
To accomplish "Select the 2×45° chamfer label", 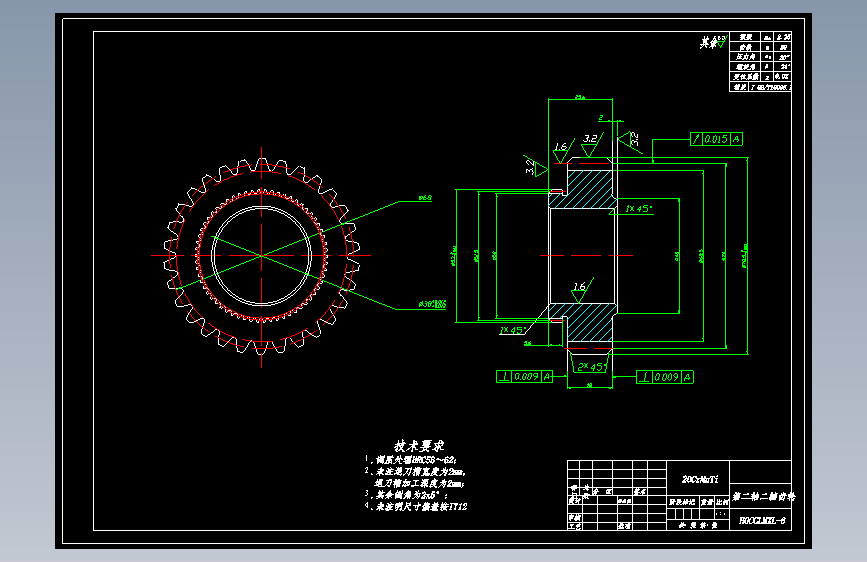I will (x=590, y=367).
